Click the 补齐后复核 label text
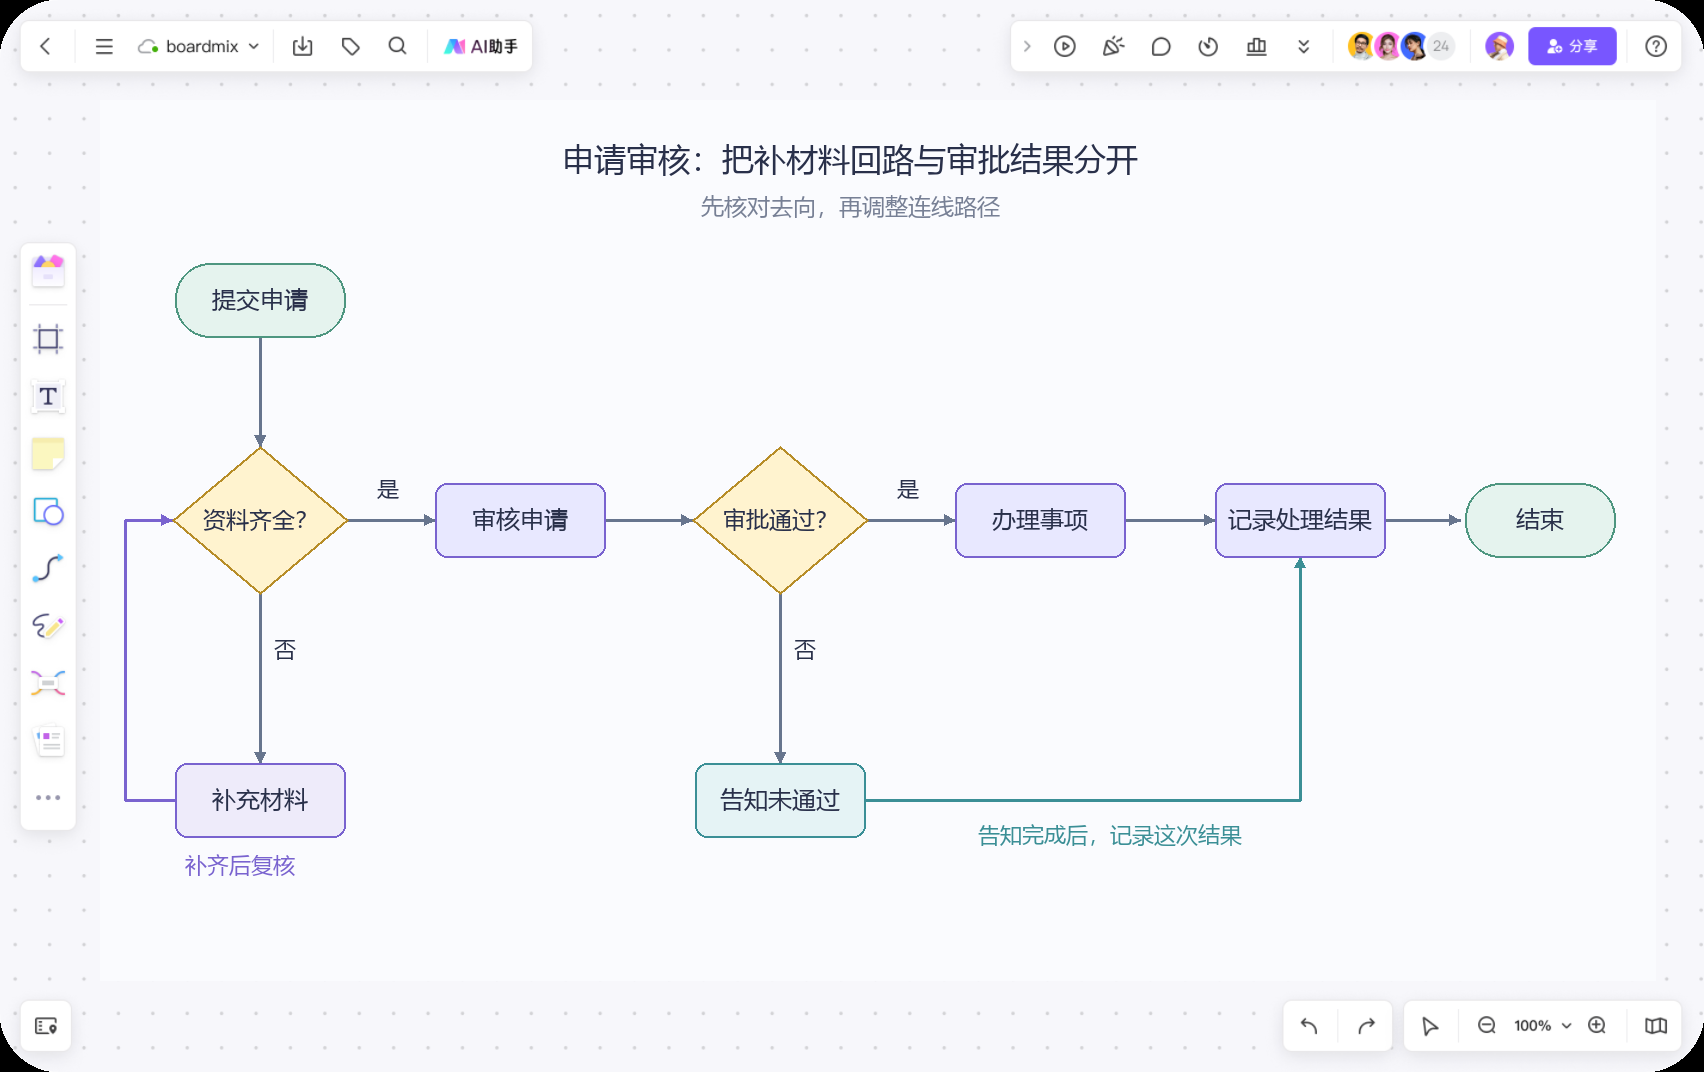The width and height of the screenshot is (1704, 1072). tap(240, 865)
